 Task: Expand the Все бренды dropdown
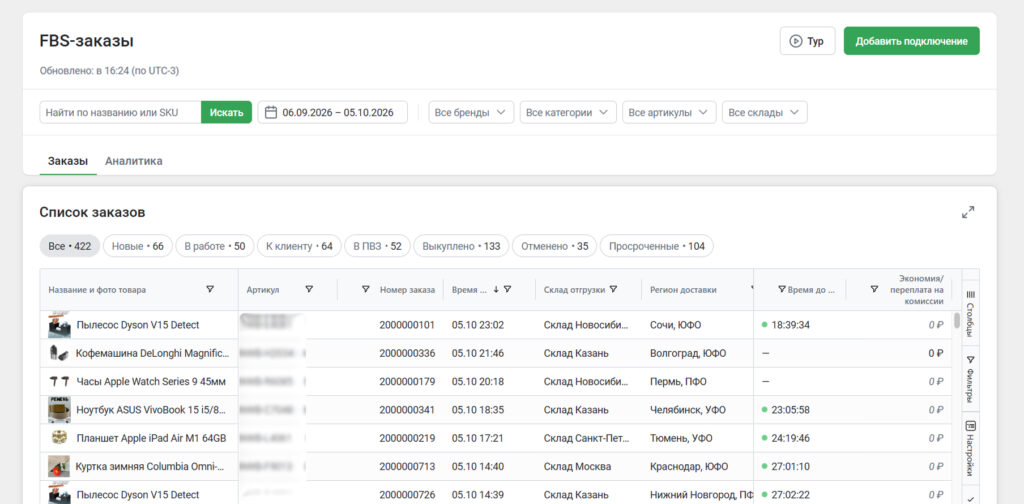[471, 112]
